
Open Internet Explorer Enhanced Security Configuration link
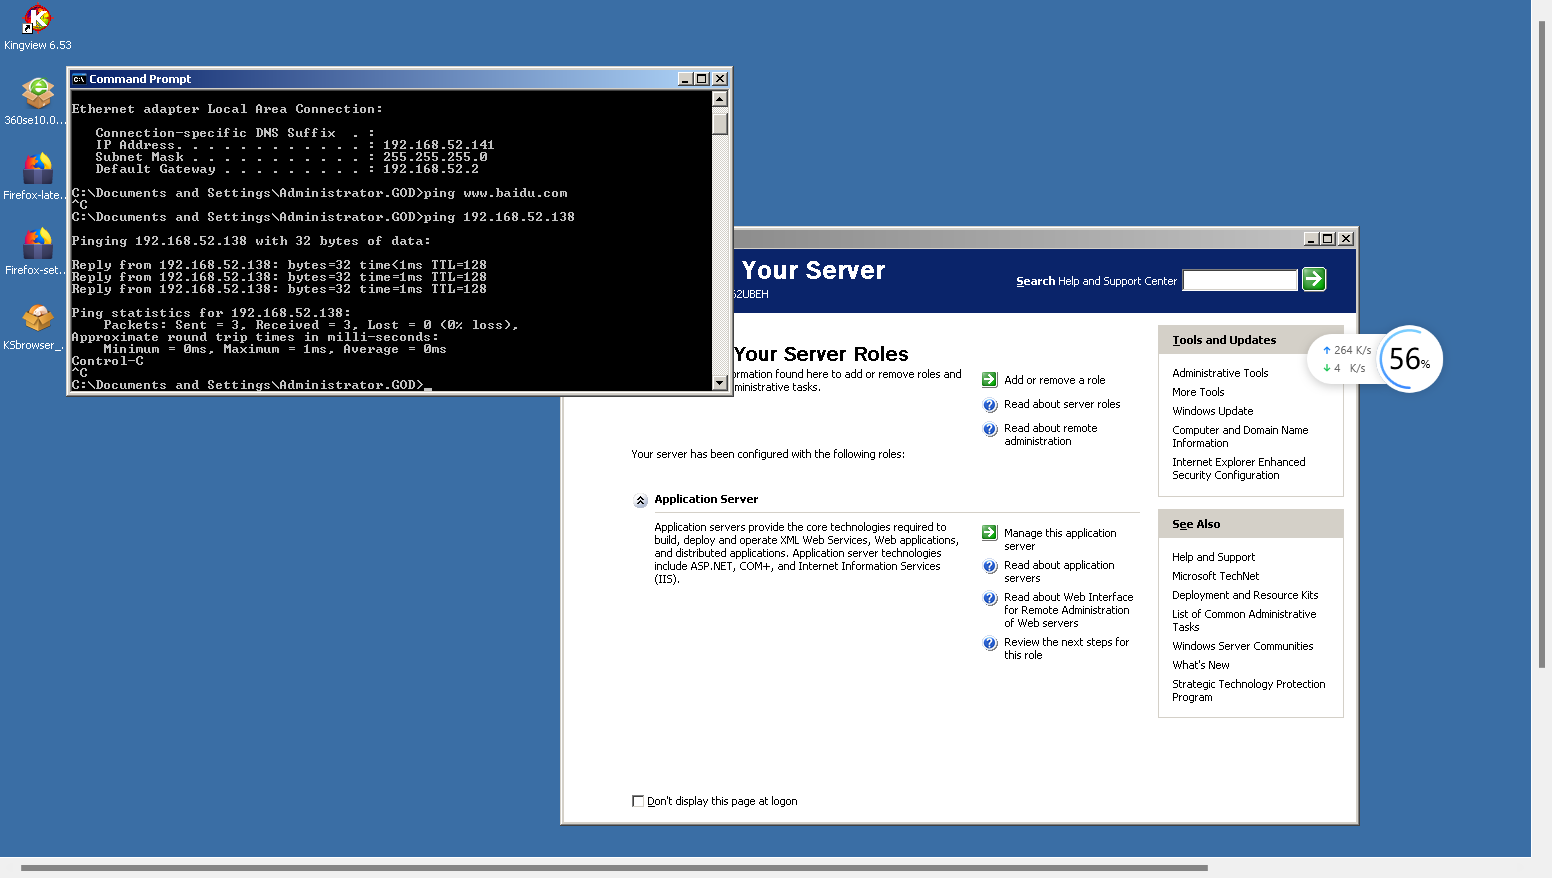[x=1238, y=468]
